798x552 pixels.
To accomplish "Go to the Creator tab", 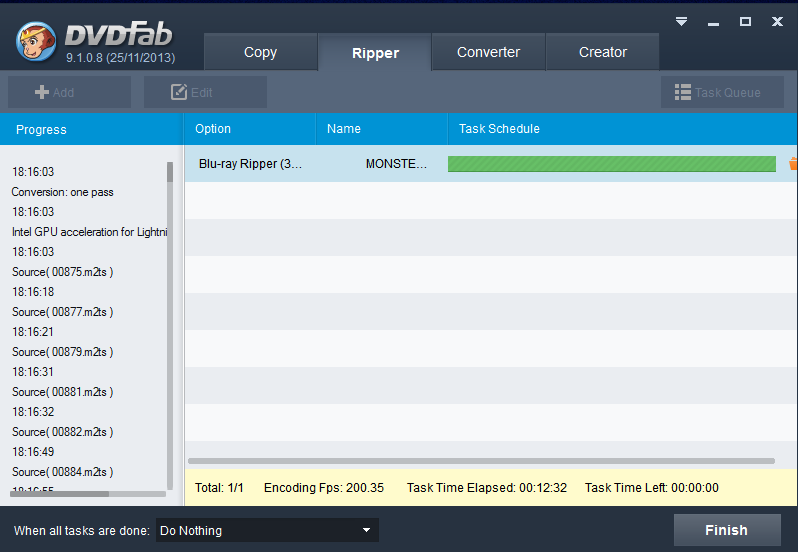I will pyautogui.click(x=603, y=52).
